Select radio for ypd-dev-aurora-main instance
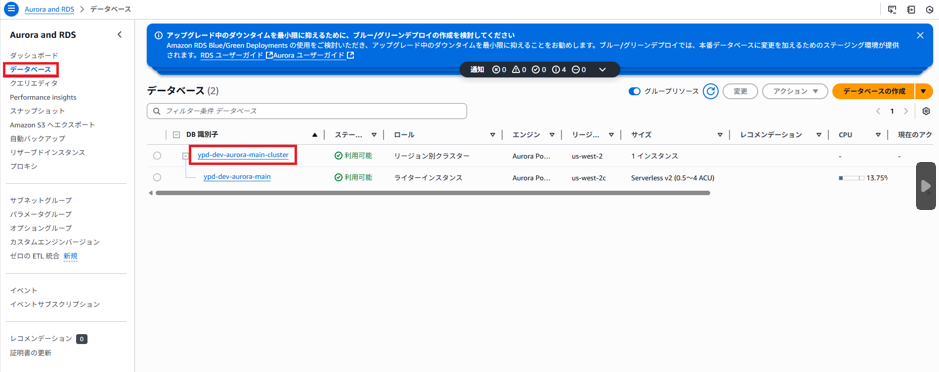 (x=157, y=177)
